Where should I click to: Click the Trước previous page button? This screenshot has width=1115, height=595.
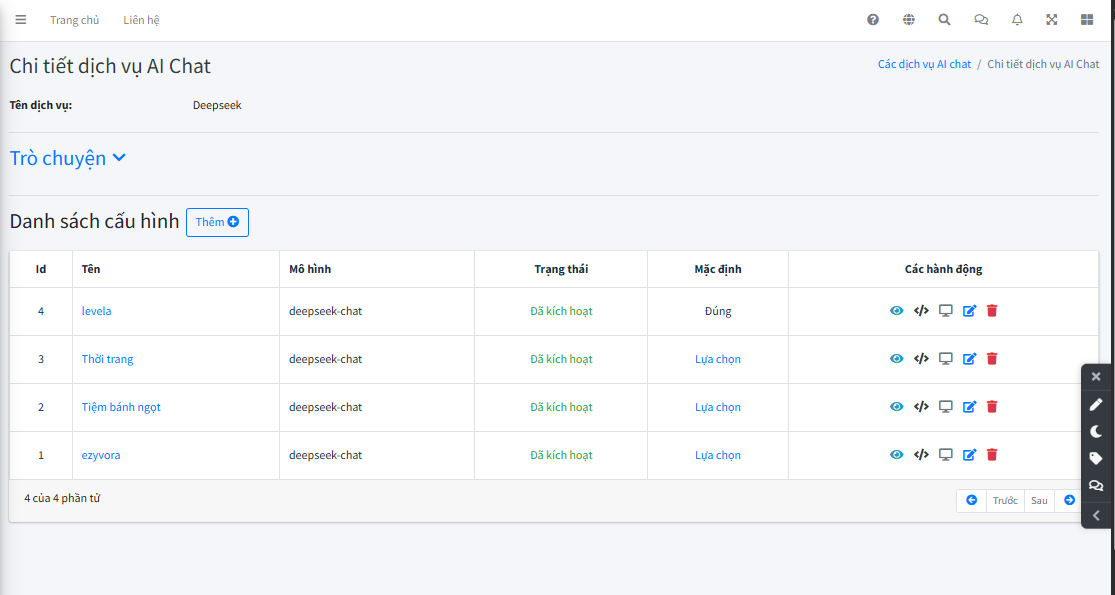pyautogui.click(x=1005, y=500)
